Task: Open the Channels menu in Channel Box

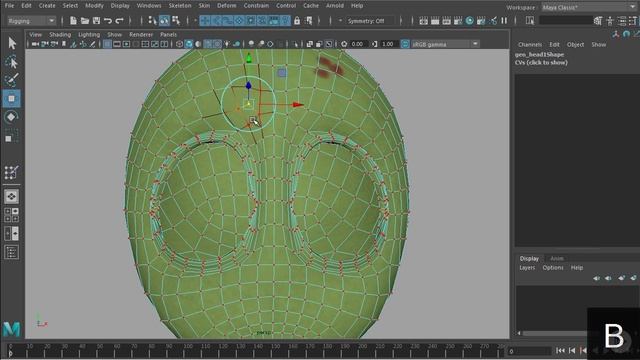Action: click(x=530, y=44)
